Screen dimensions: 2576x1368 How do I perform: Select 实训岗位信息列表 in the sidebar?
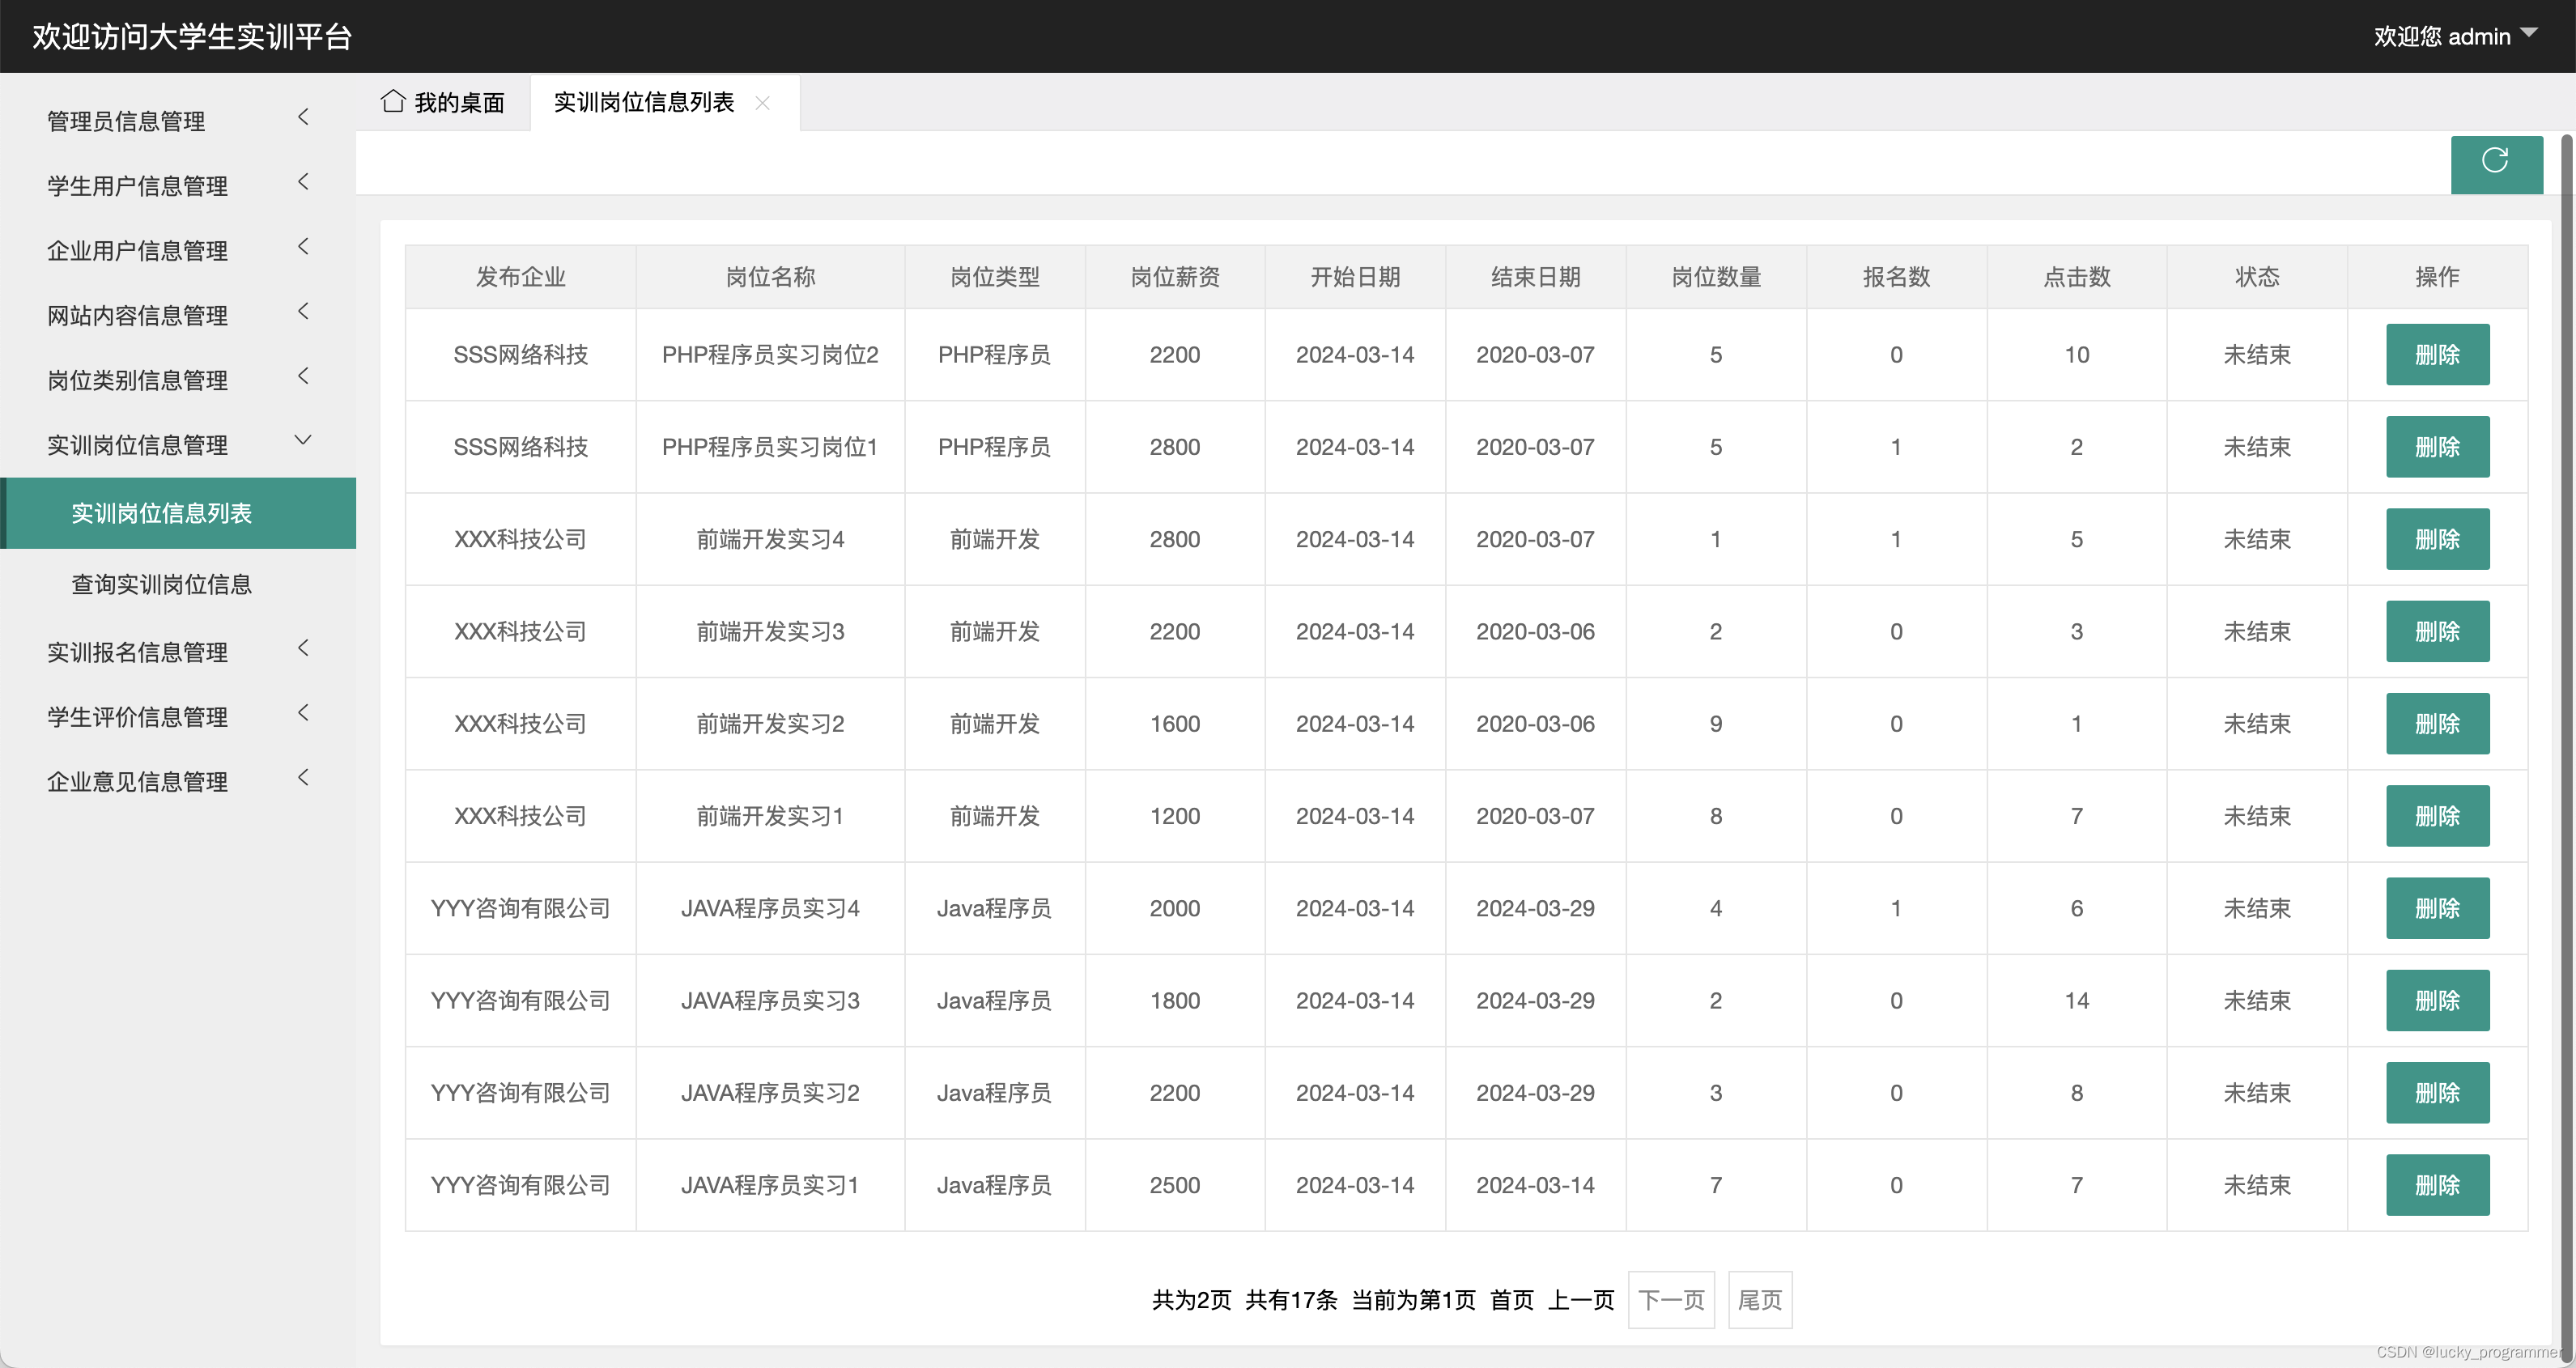point(161,513)
